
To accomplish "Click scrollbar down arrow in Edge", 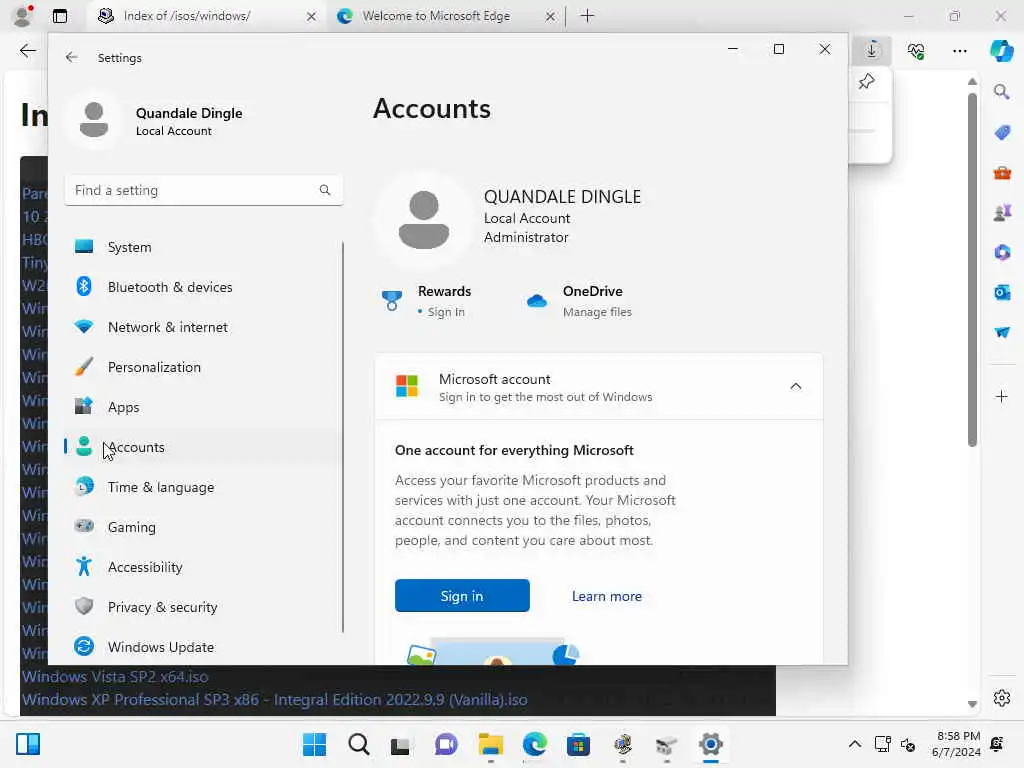I will [972, 704].
